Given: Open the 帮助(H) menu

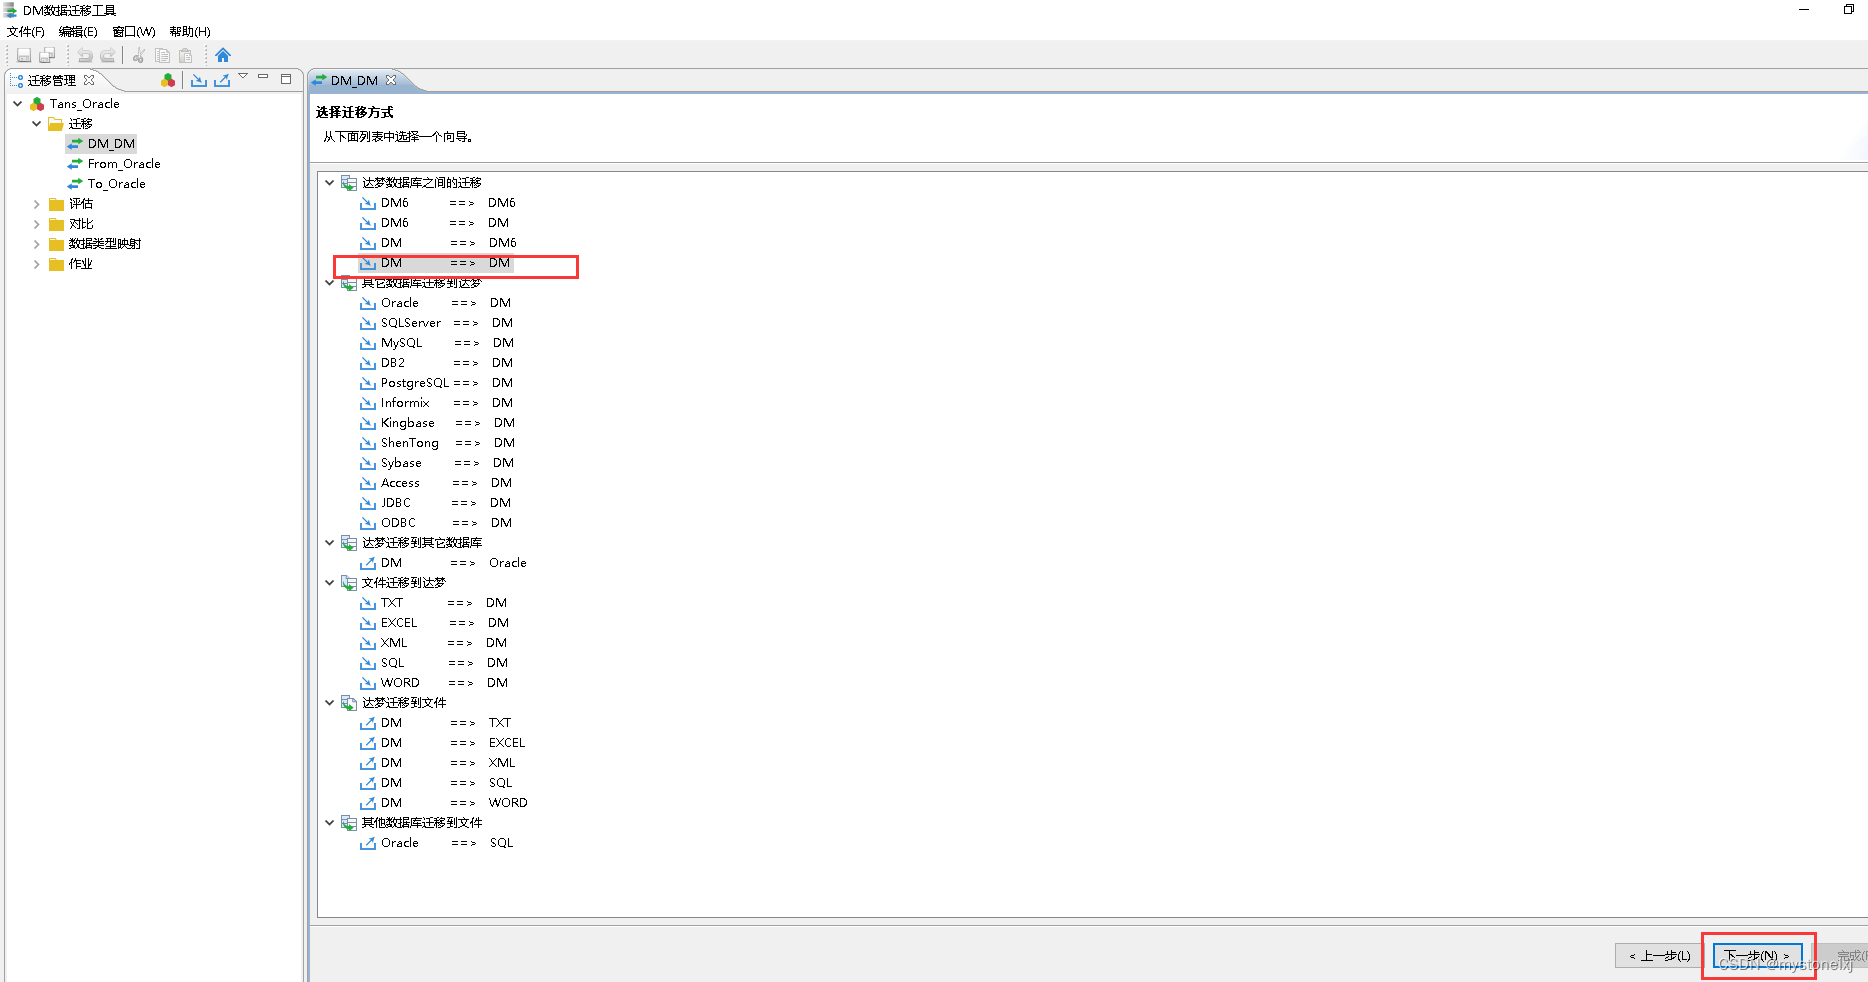Looking at the screenshot, I should click(x=190, y=32).
